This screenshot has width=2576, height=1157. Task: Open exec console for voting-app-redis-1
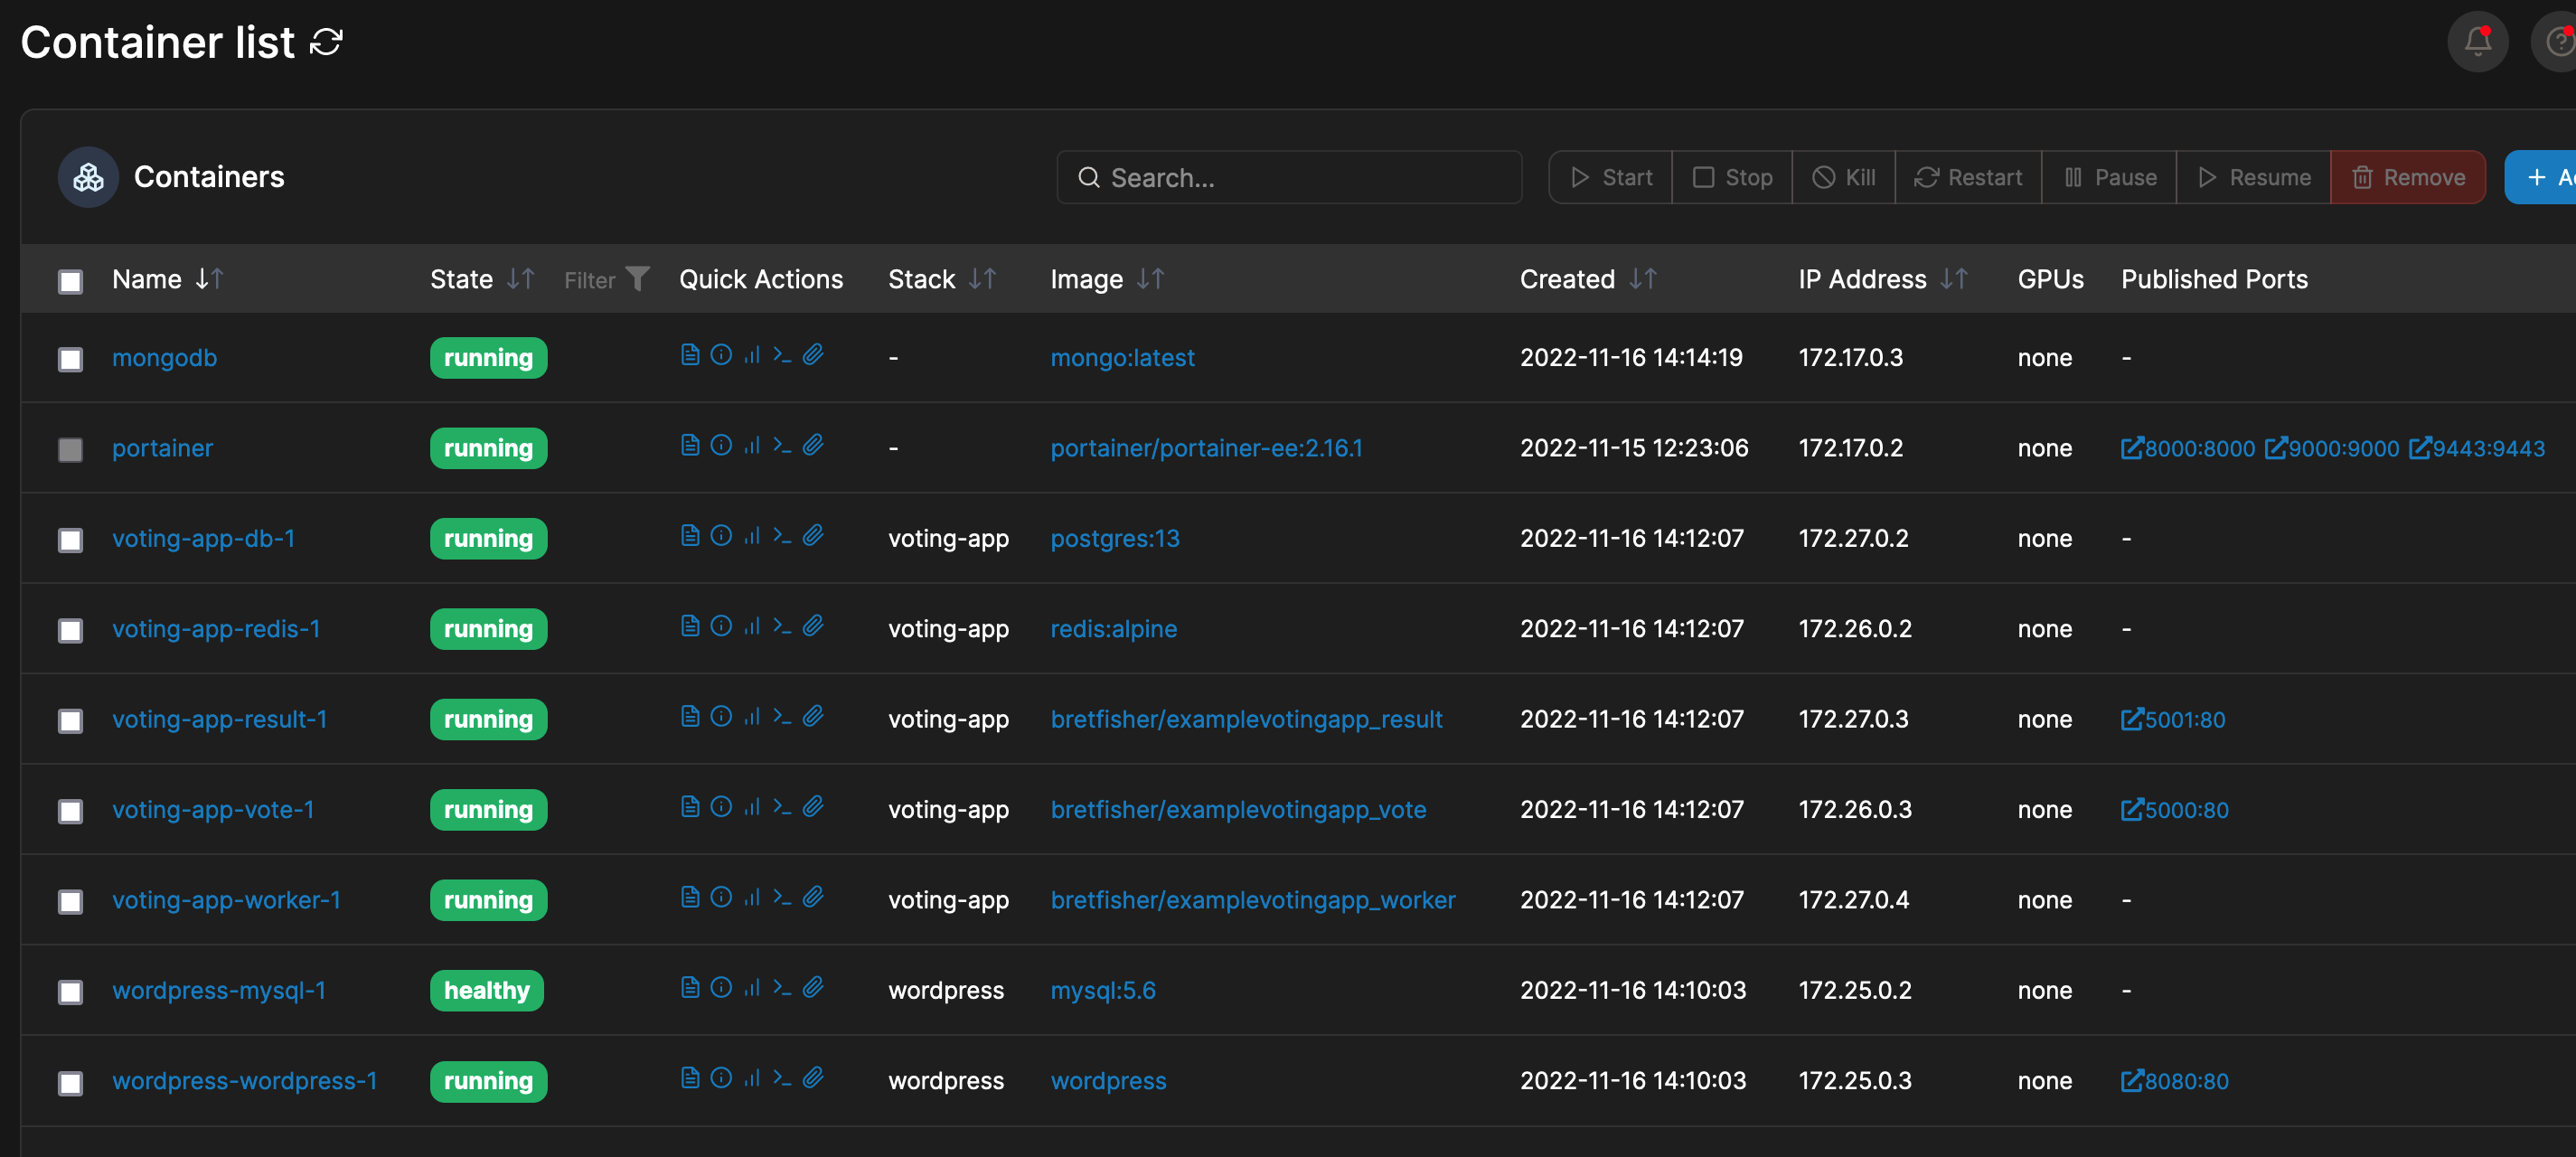tap(782, 626)
